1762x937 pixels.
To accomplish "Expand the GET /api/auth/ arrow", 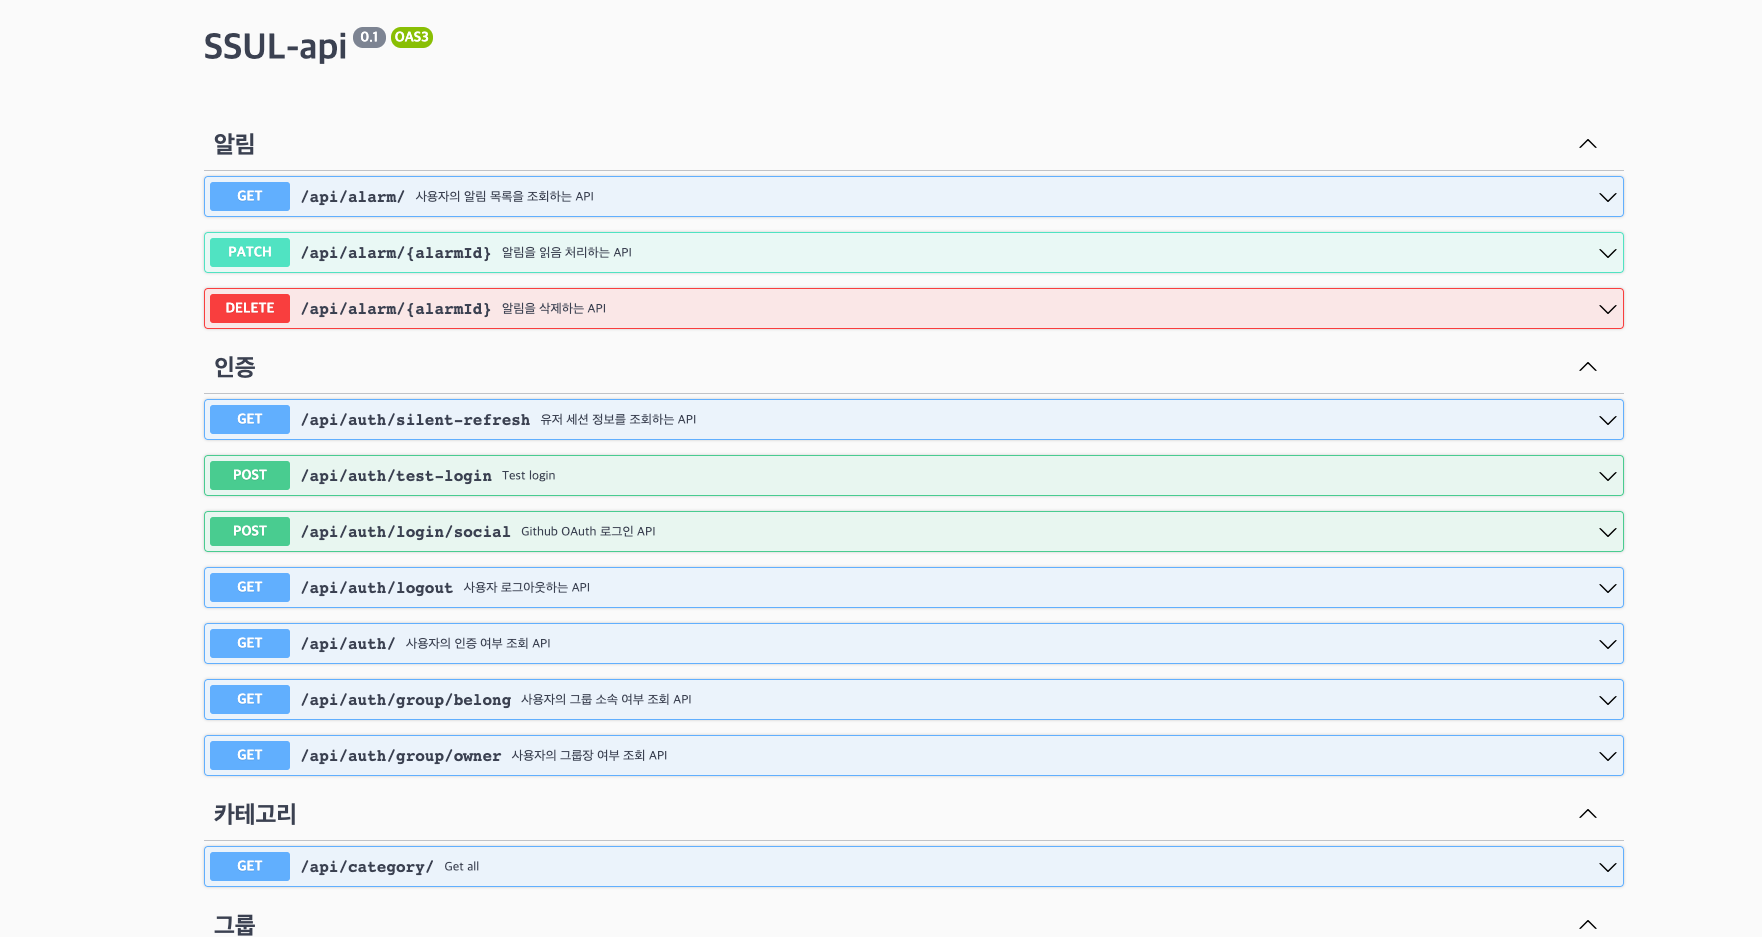I will click(1607, 644).
